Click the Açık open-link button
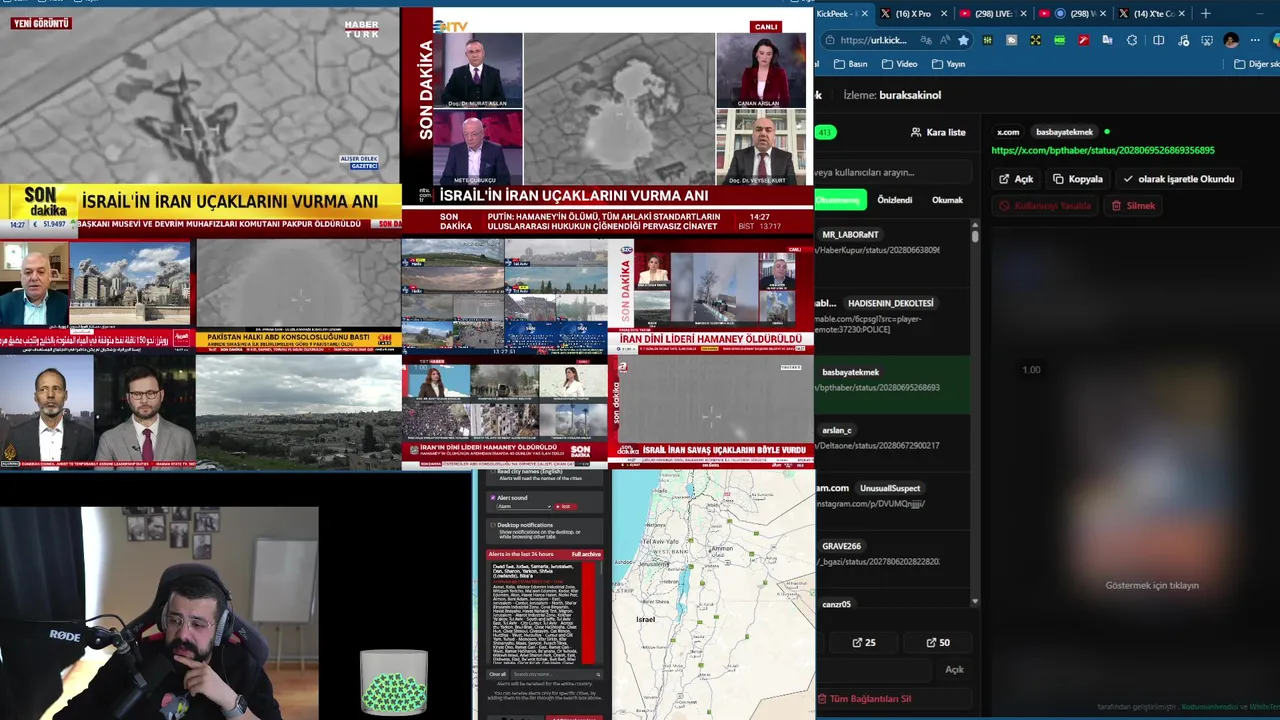 tap(1016, 179)
